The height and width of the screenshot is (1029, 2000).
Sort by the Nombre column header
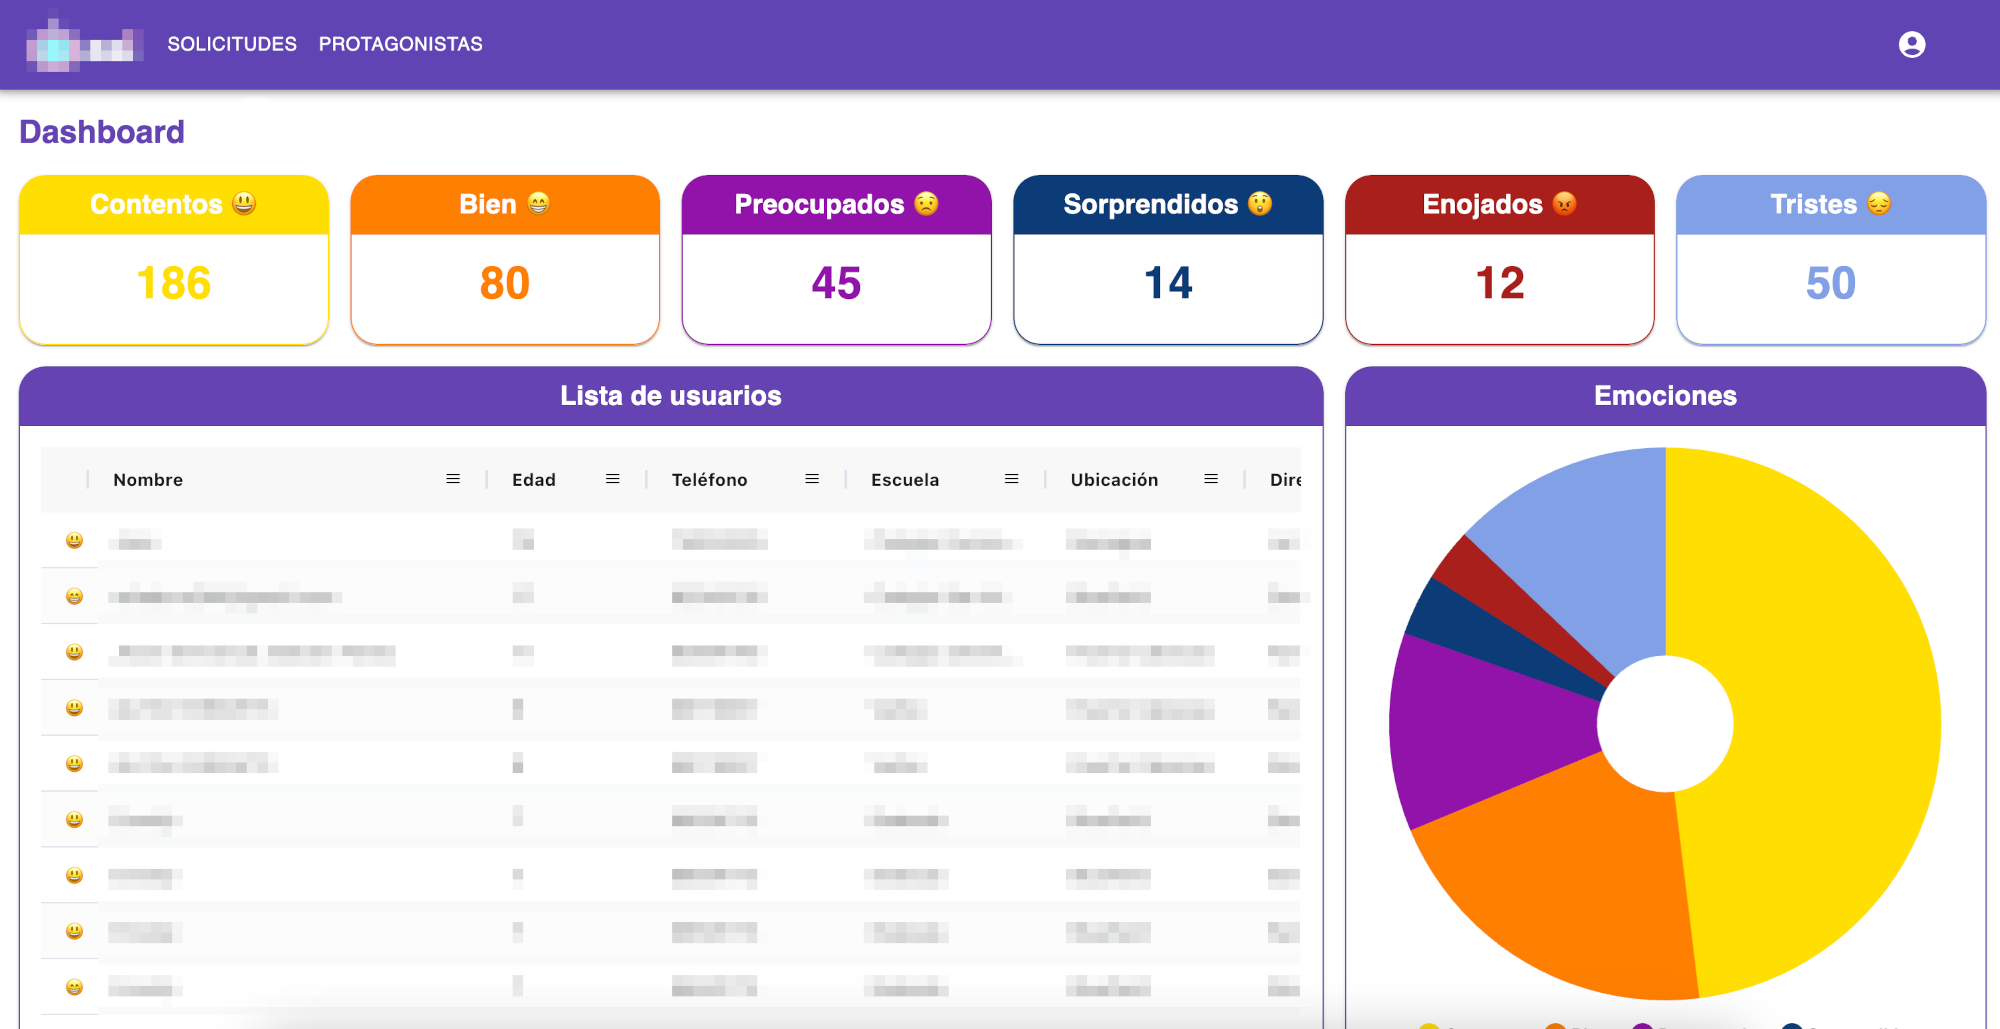click(x=148, y=480)
